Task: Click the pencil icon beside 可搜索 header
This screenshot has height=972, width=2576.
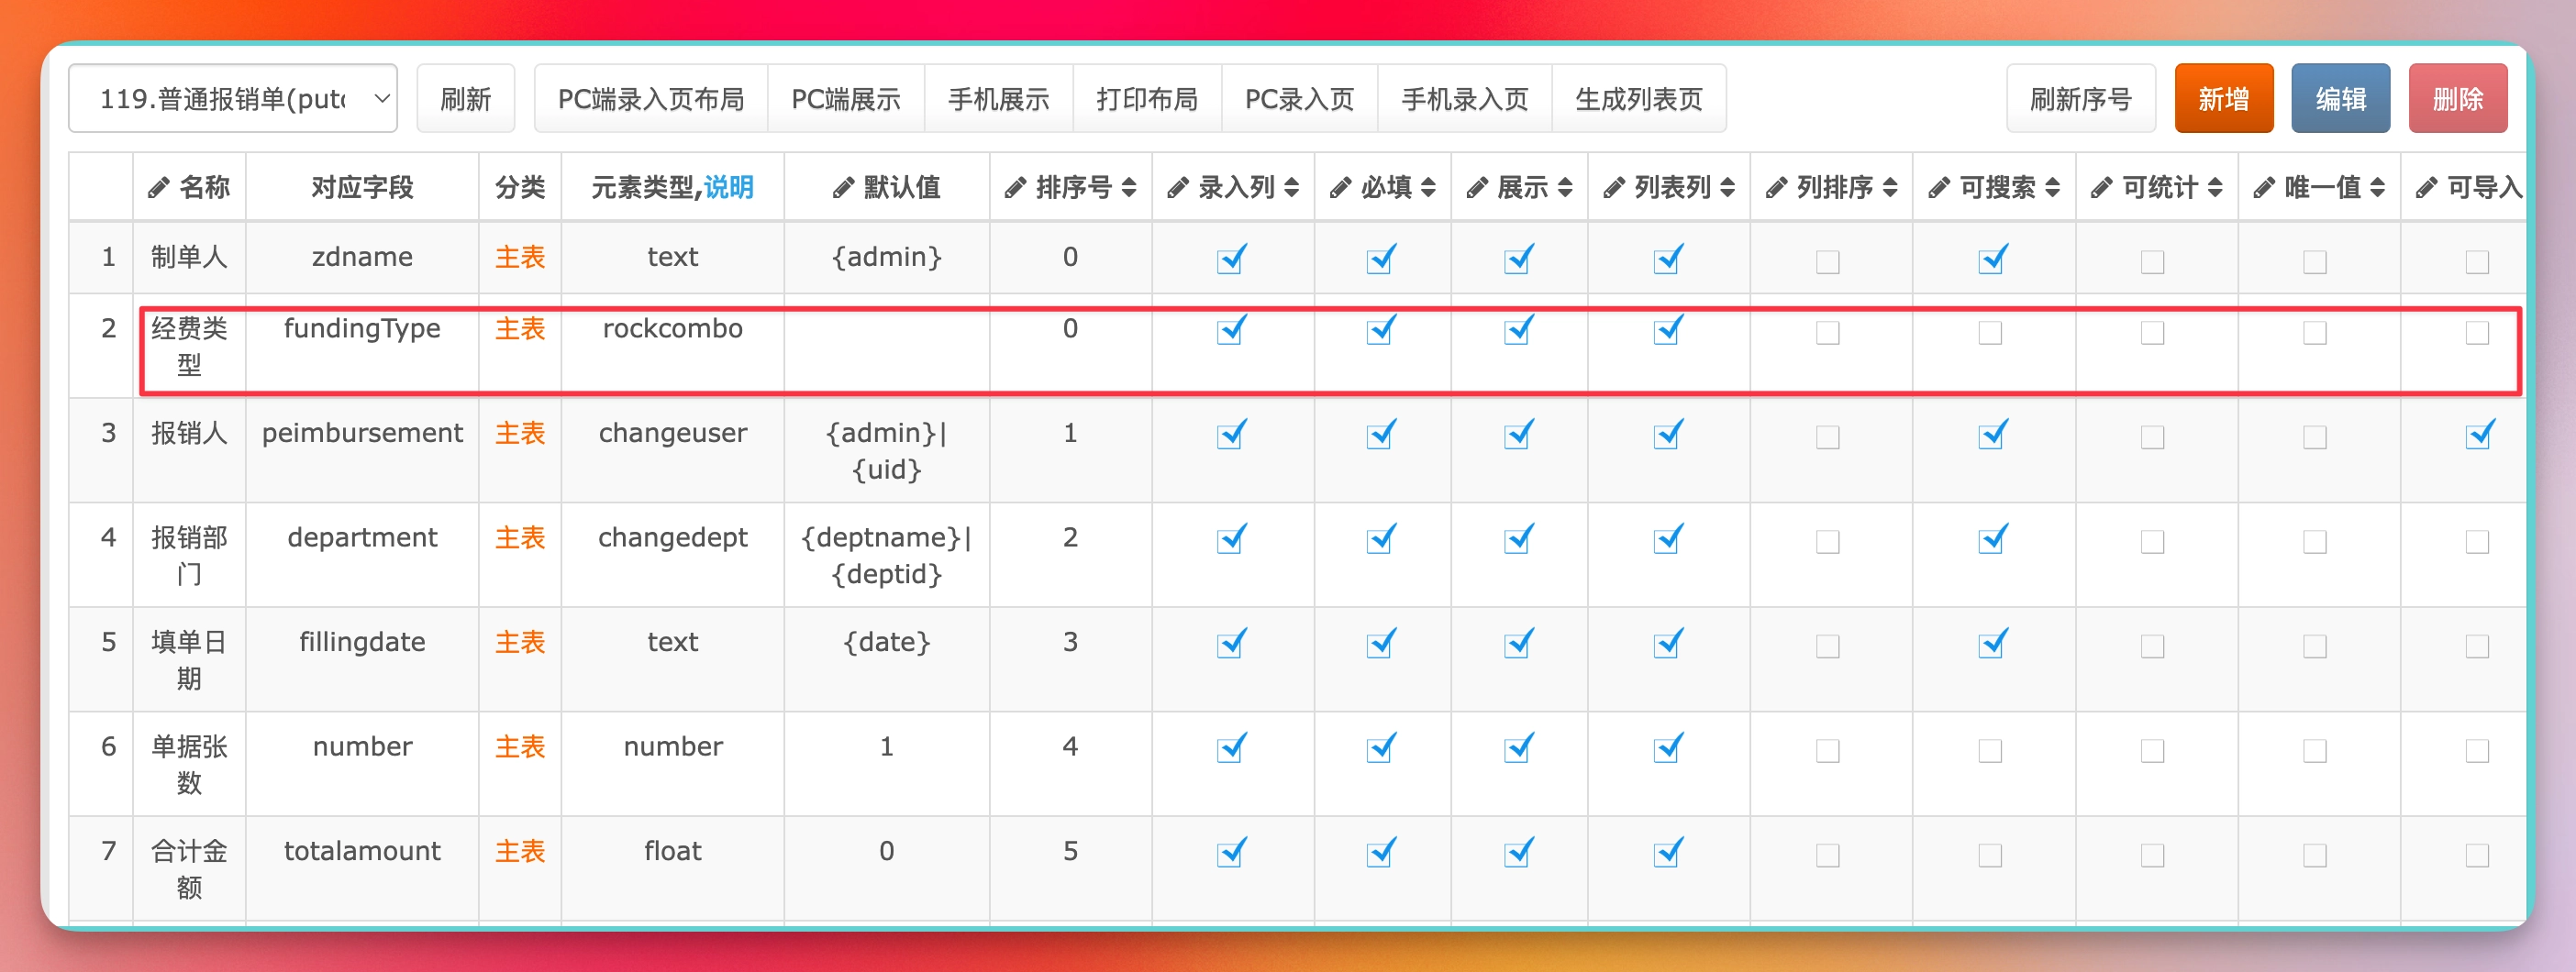Action: point(1939,187)
